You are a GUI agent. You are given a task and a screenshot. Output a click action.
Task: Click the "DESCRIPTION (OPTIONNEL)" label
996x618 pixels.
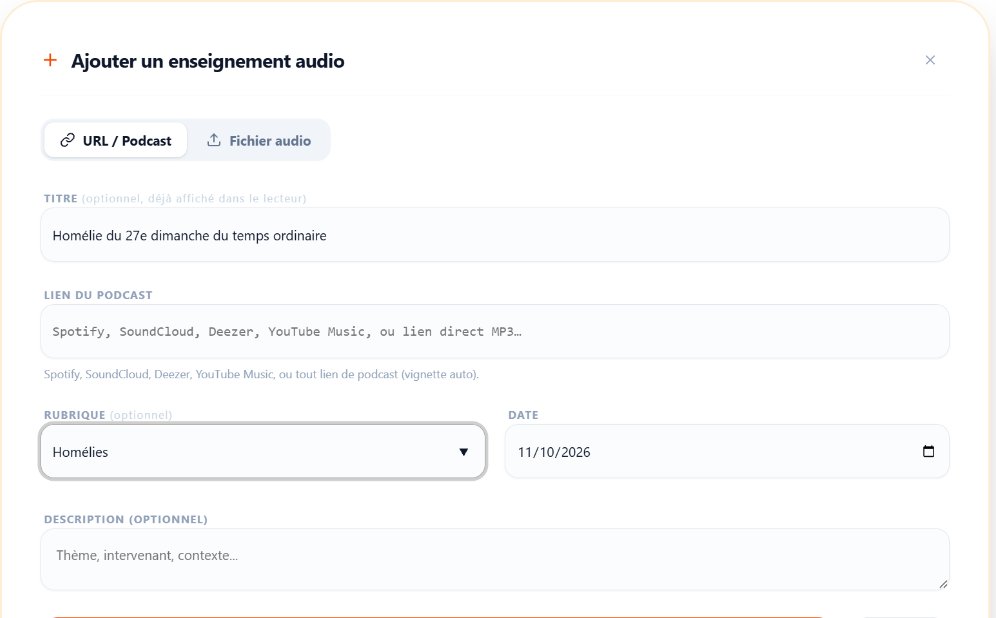pos(126,520)
